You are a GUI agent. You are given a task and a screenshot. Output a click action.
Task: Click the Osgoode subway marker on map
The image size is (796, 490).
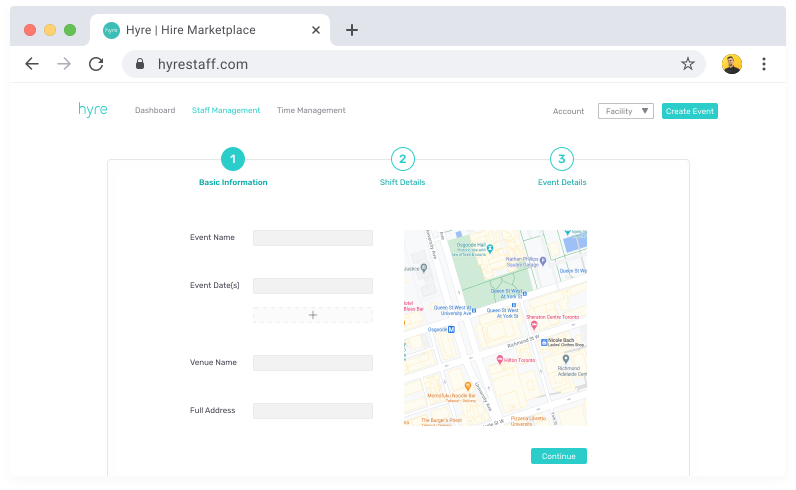[451, 330]
